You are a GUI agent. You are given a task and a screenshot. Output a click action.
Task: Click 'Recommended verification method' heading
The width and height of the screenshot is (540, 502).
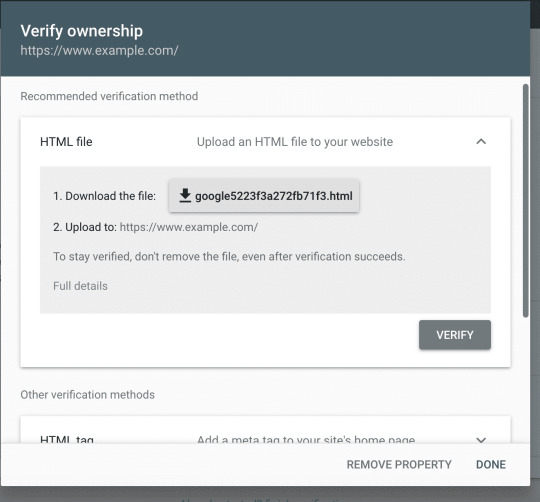point(109,96)
